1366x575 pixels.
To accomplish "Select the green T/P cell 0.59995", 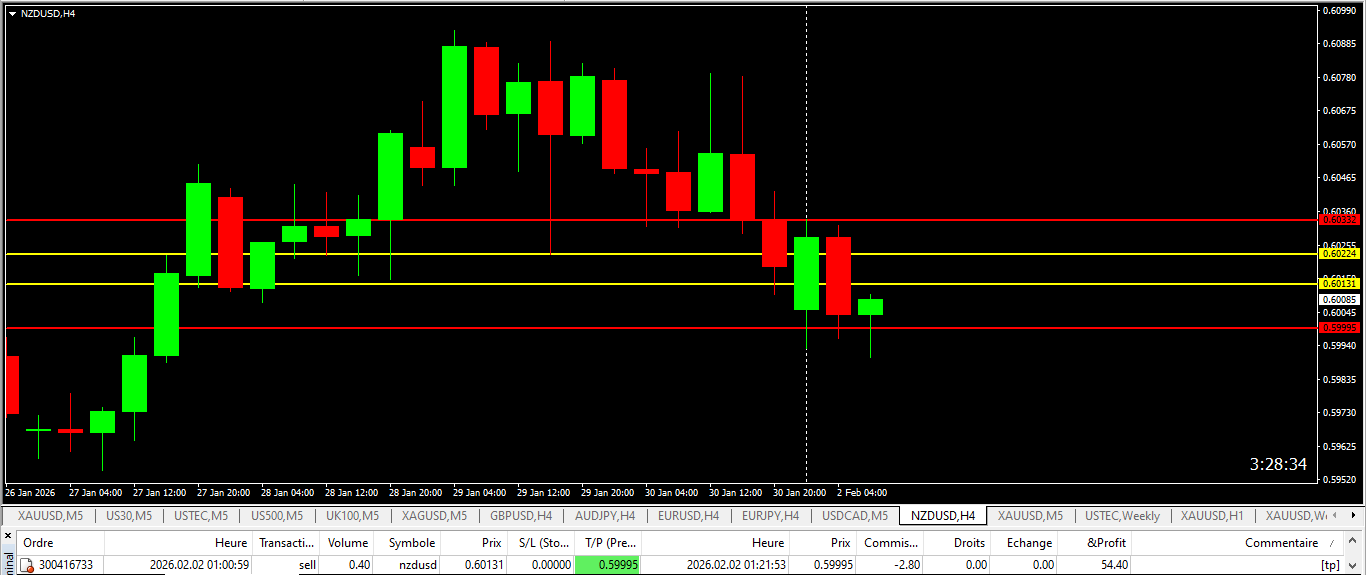I will point(607,565).
